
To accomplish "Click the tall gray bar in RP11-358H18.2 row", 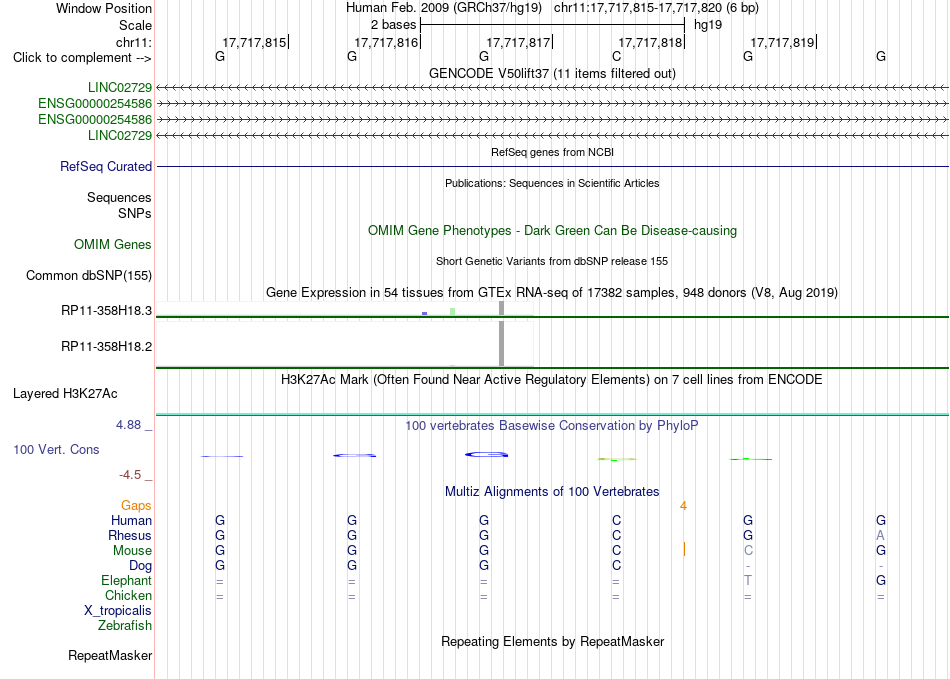I will (501, 343).
